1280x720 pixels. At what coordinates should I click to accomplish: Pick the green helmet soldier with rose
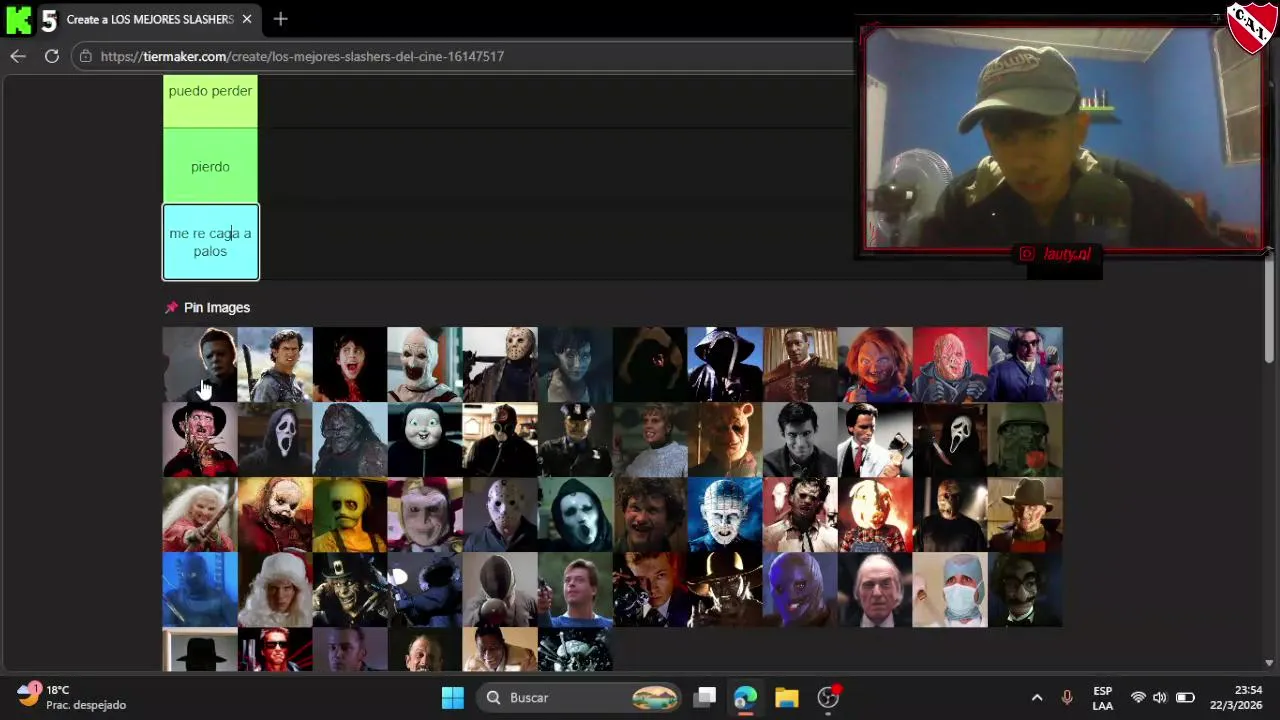coord(1025,439)
